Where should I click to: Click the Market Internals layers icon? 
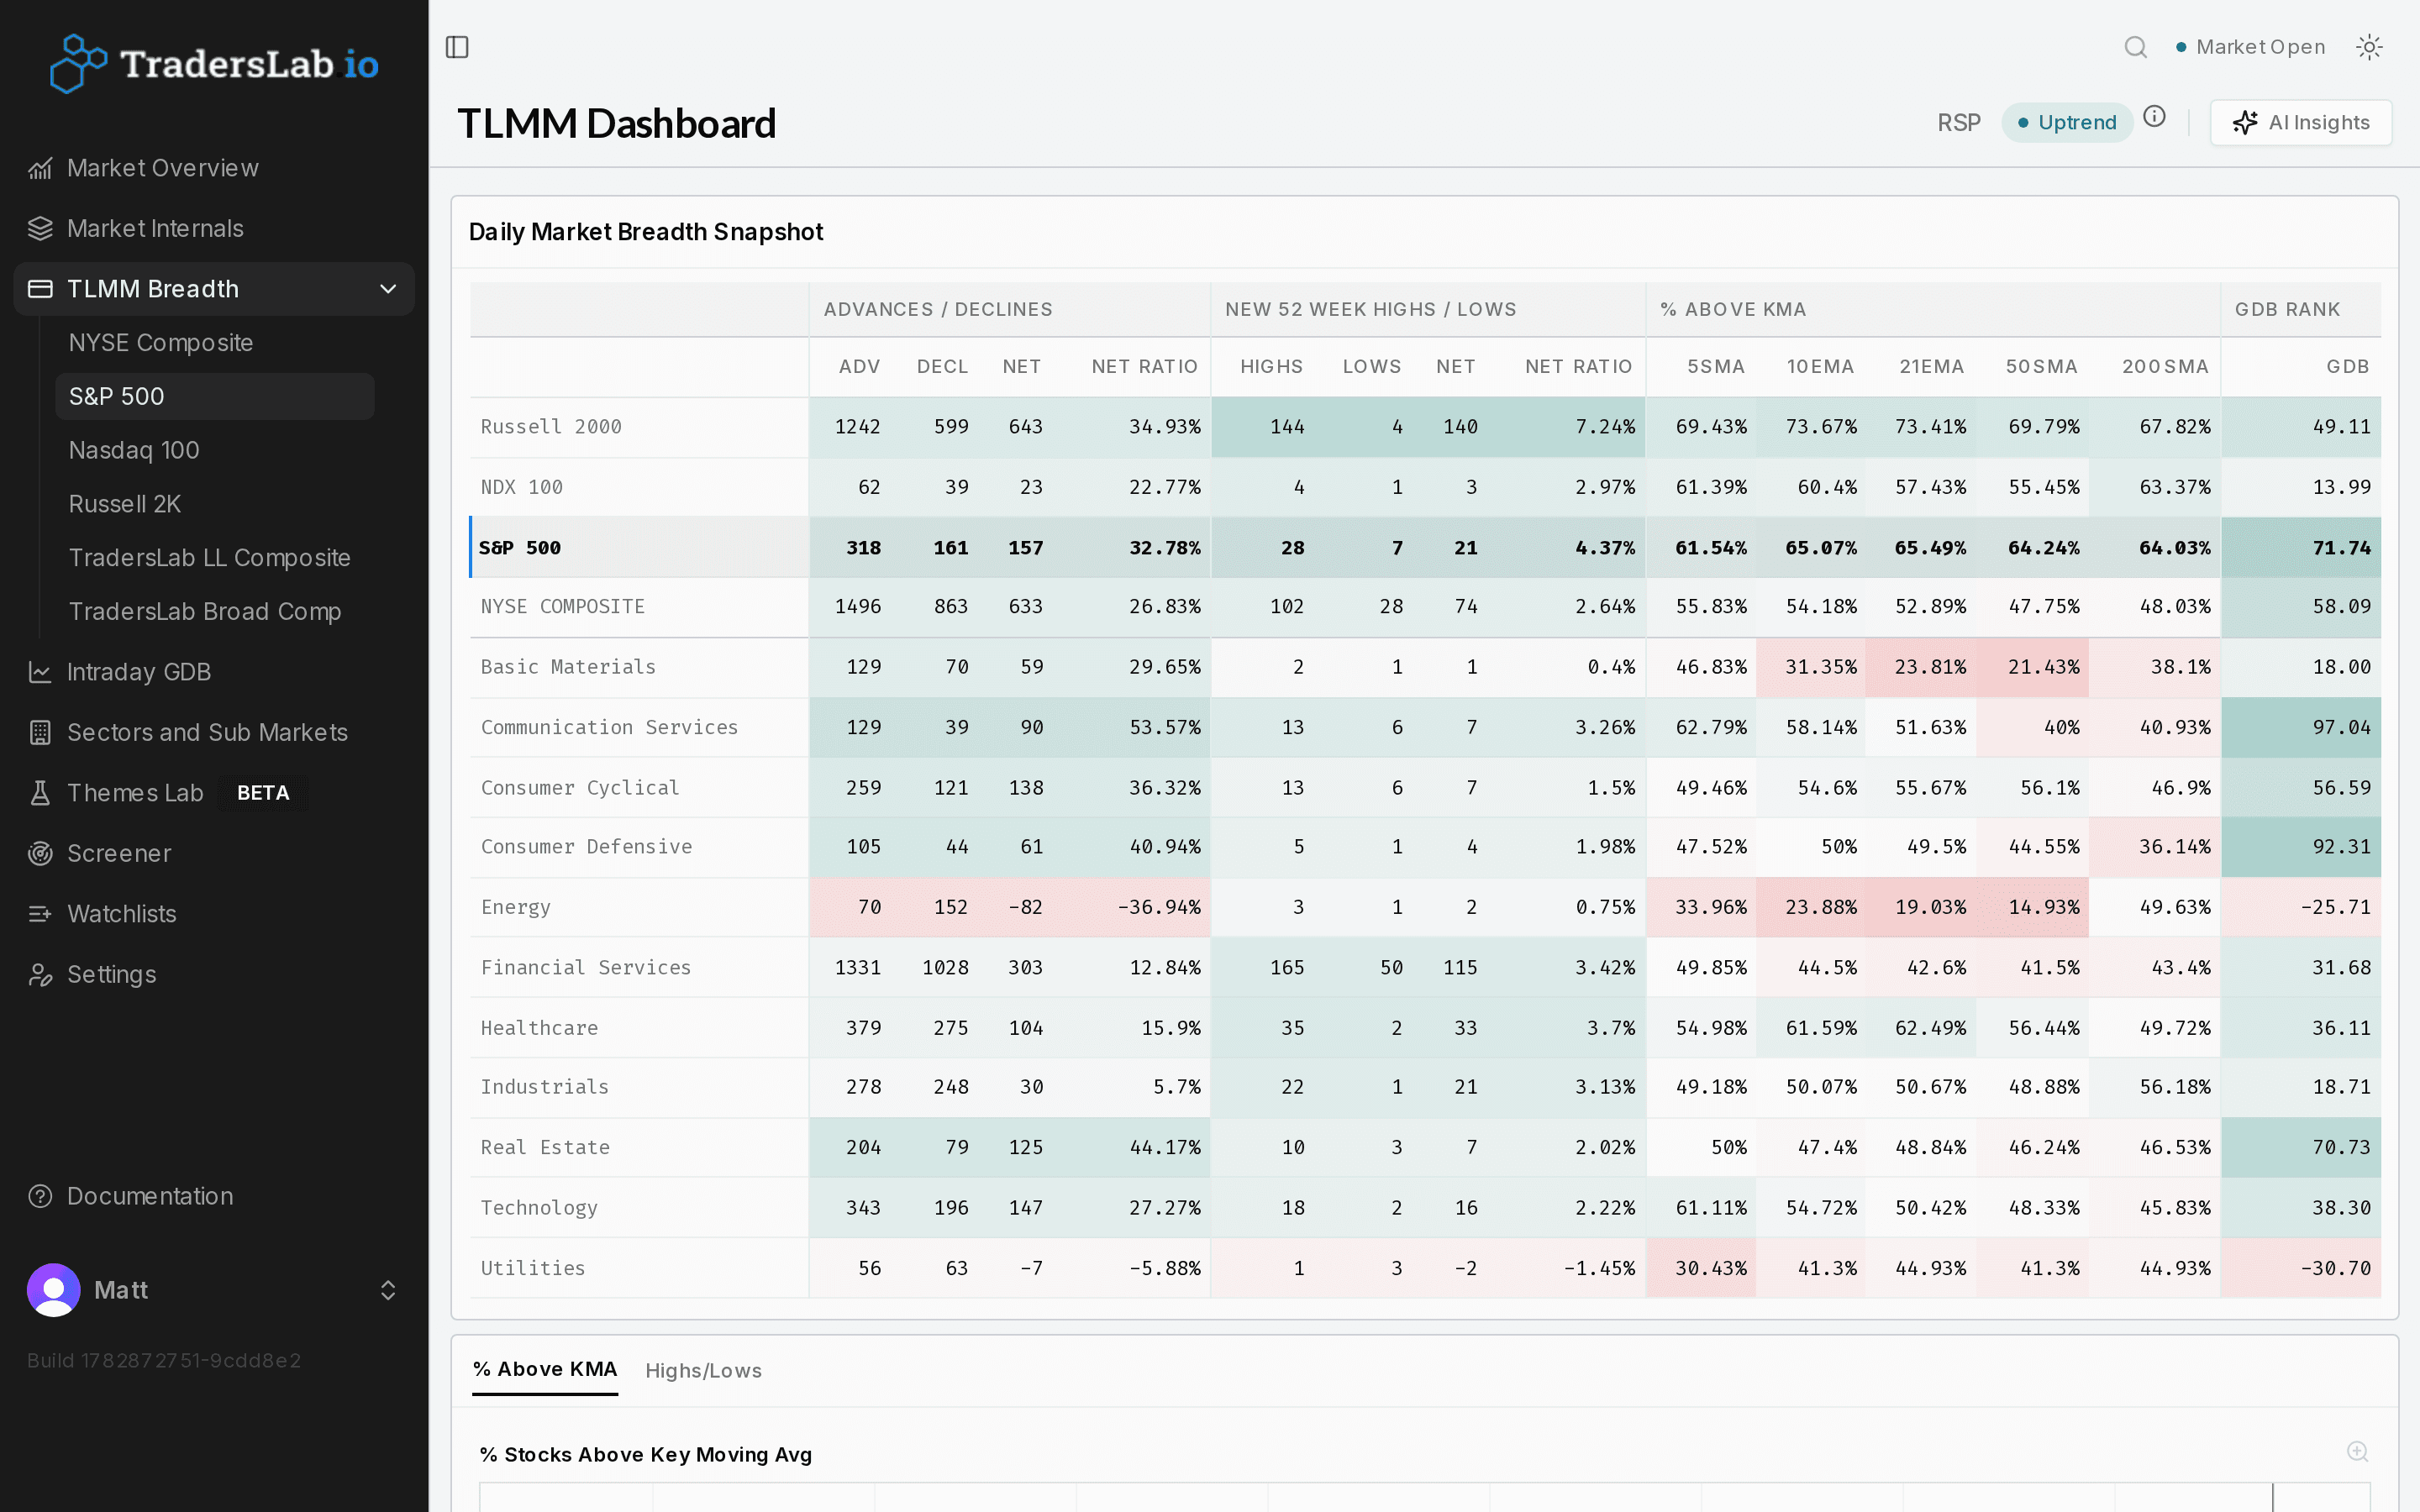40,228
